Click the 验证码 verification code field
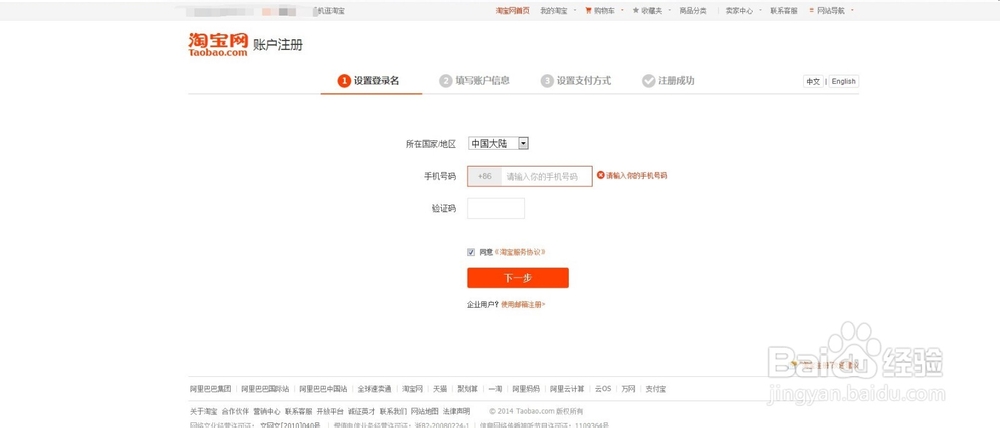Viewport: 1000px width, 428px height. (496, 209)
